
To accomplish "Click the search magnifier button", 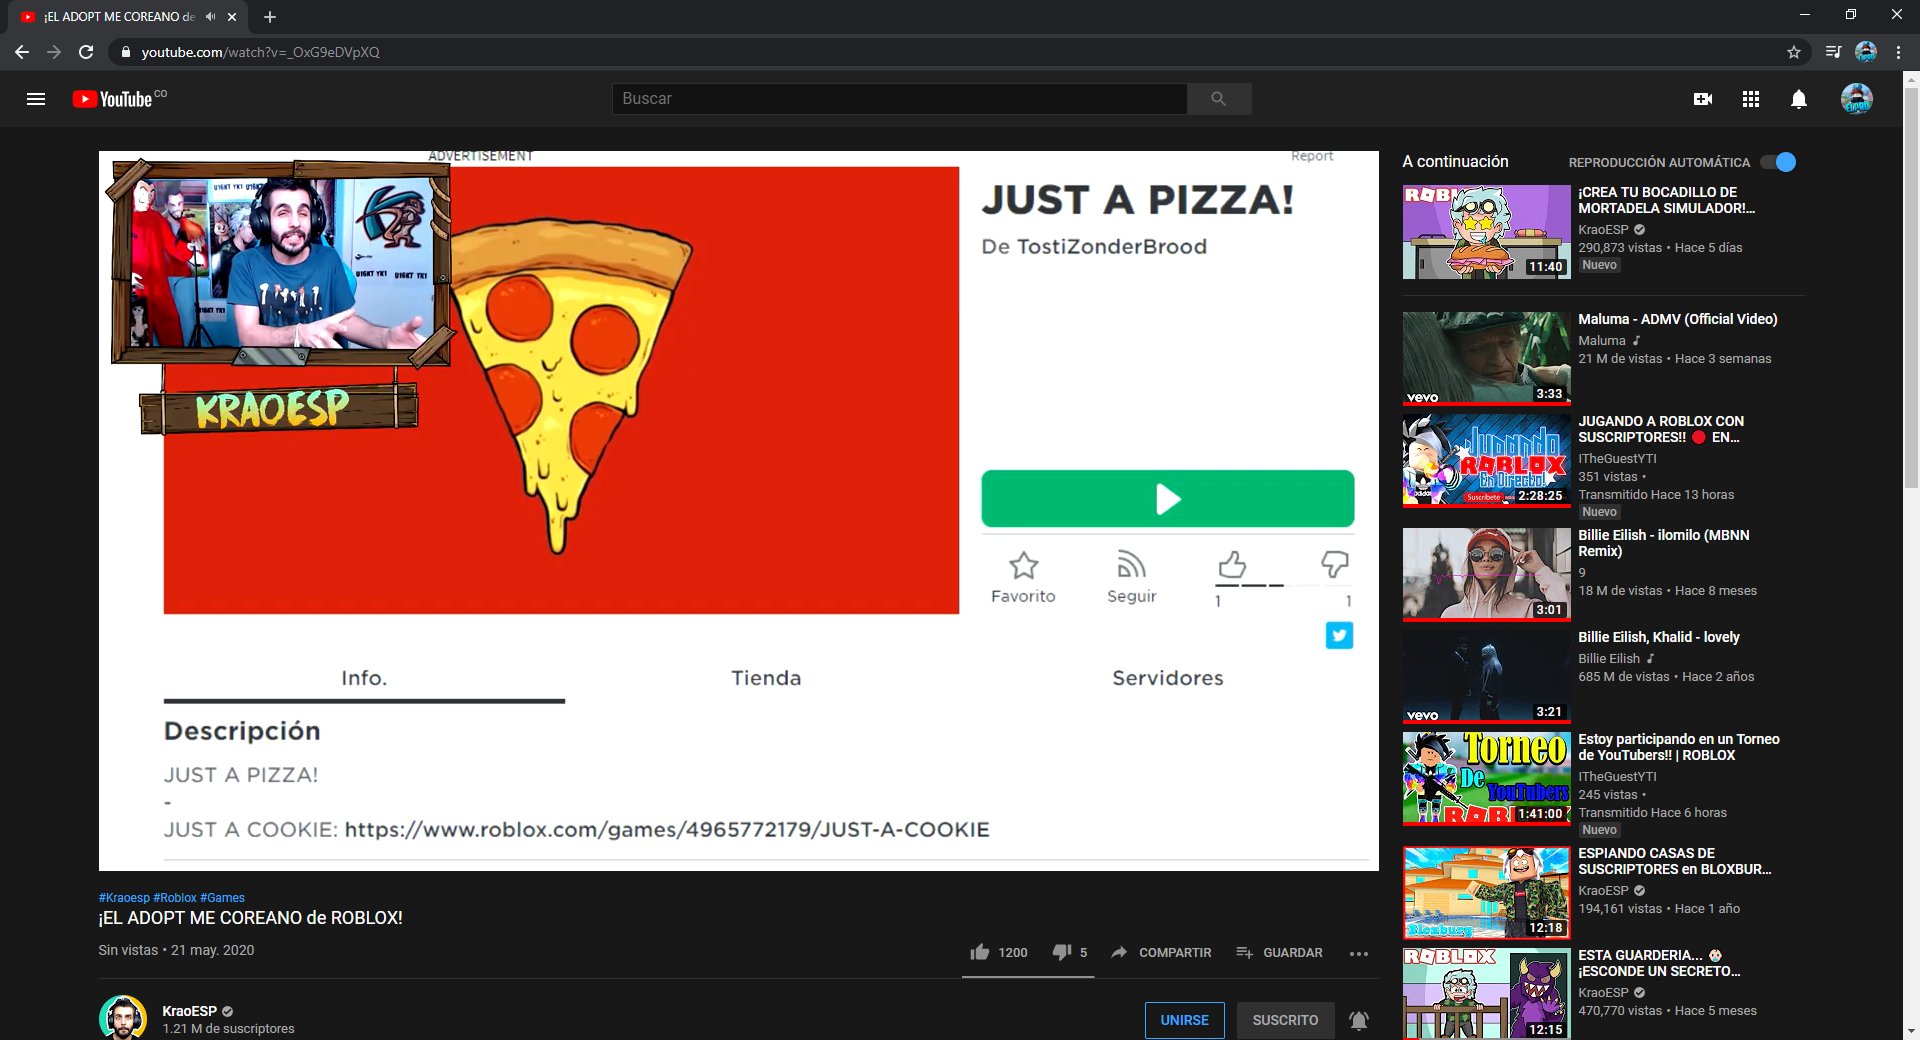I will 1218,99.
